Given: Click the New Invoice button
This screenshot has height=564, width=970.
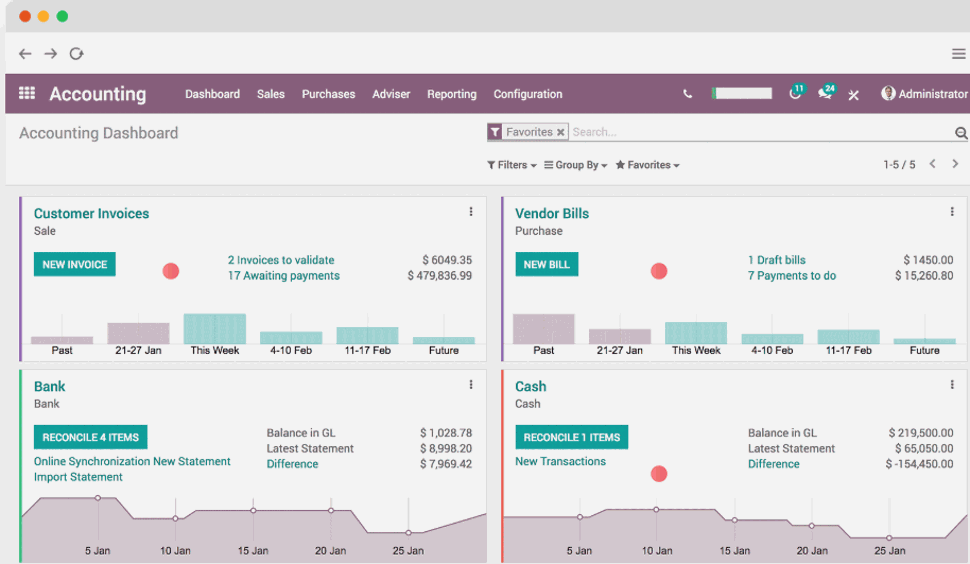Looking at the screenshot, I should point(75,265).
